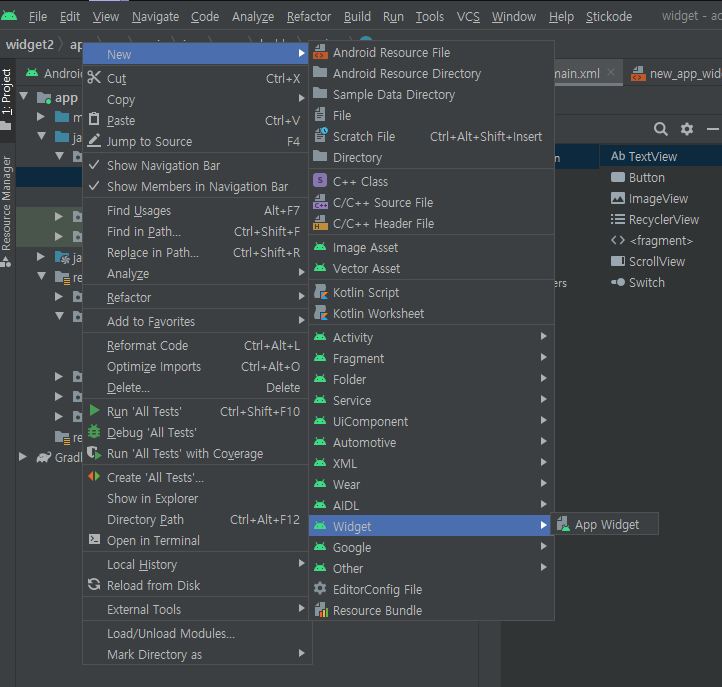Click the EditorConfig File gear icon
This screenshot has width=722, height=687.
coord(320,588)
